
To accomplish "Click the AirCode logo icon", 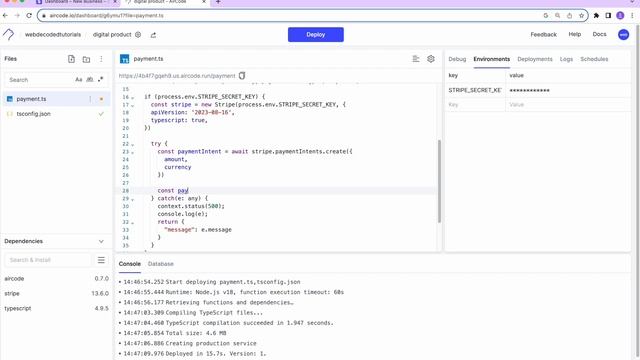I will pos(9,34).
